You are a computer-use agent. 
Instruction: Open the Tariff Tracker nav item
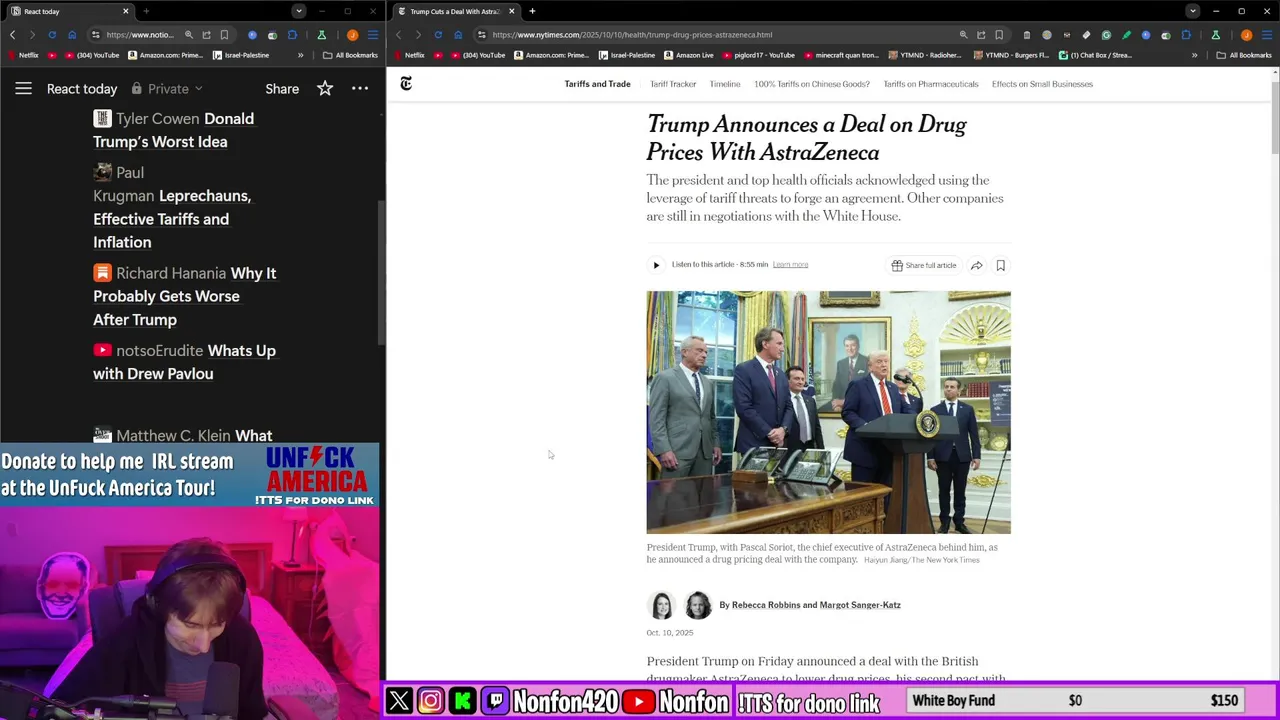point(673,84)
